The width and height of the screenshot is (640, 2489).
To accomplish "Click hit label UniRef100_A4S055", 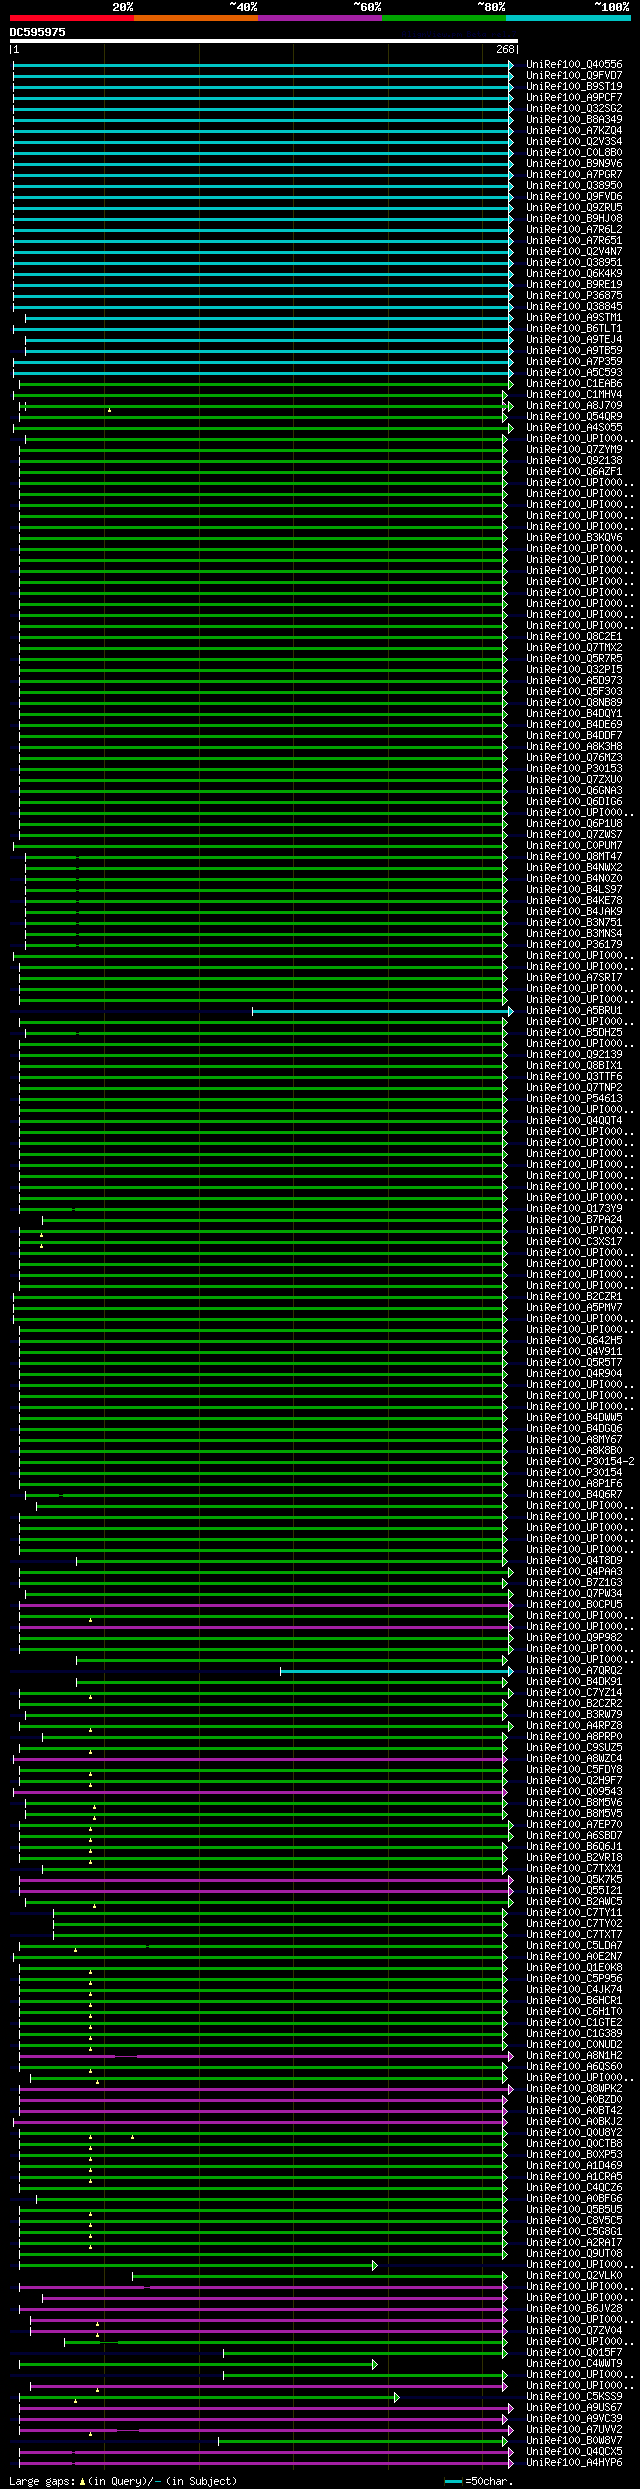I will [574, 428].
